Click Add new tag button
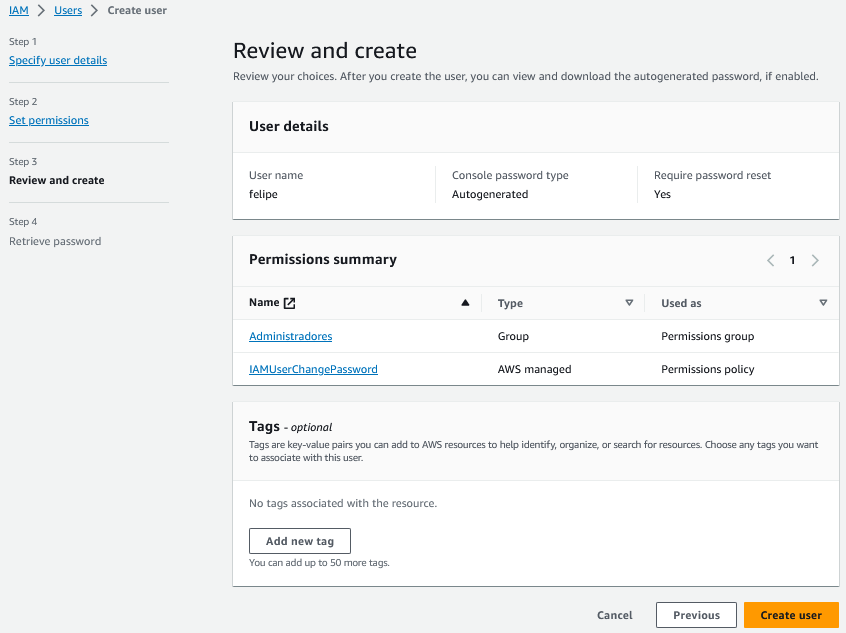Screen dimensions: 846x633 click(x=299, y=541)
